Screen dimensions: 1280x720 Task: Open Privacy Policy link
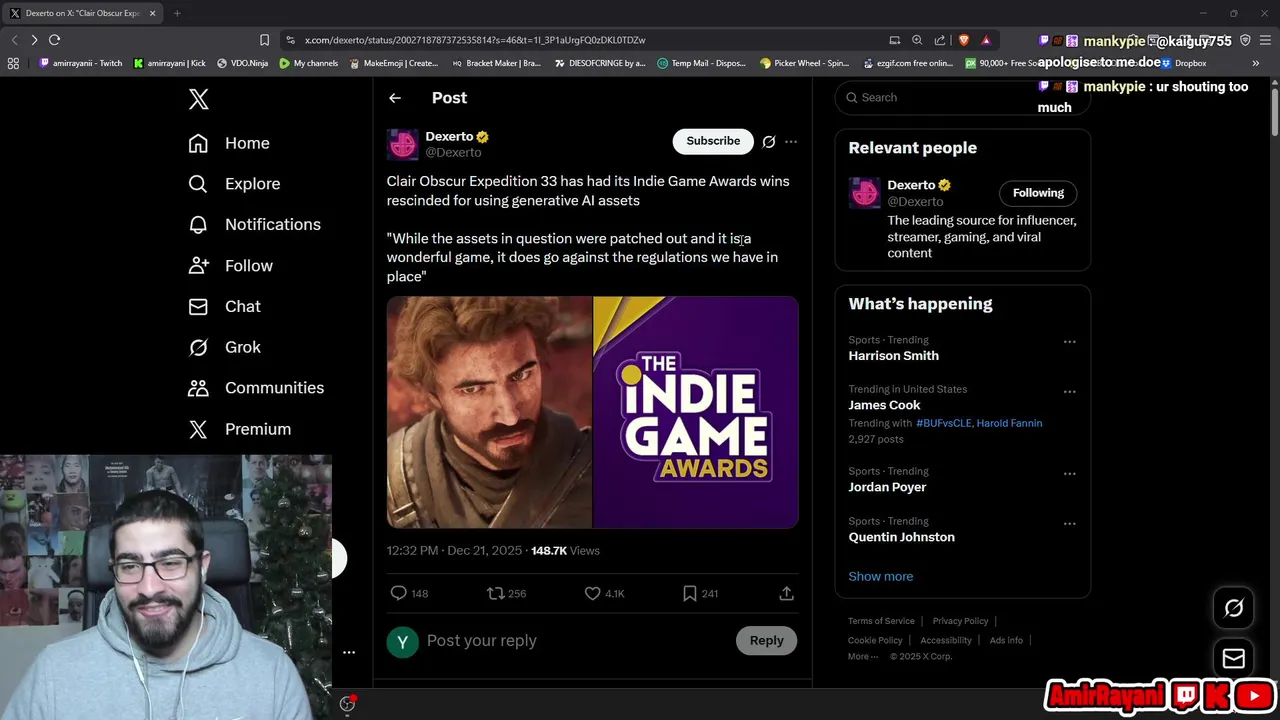pos(960,621)
